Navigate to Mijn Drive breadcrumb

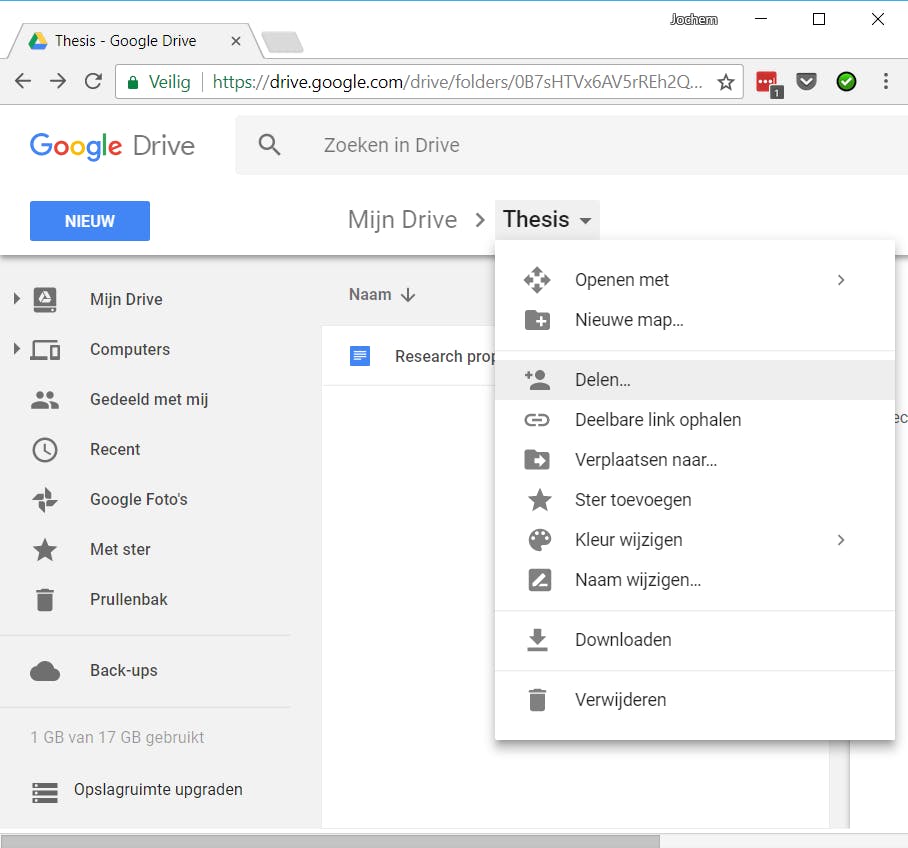click(402, 220)
